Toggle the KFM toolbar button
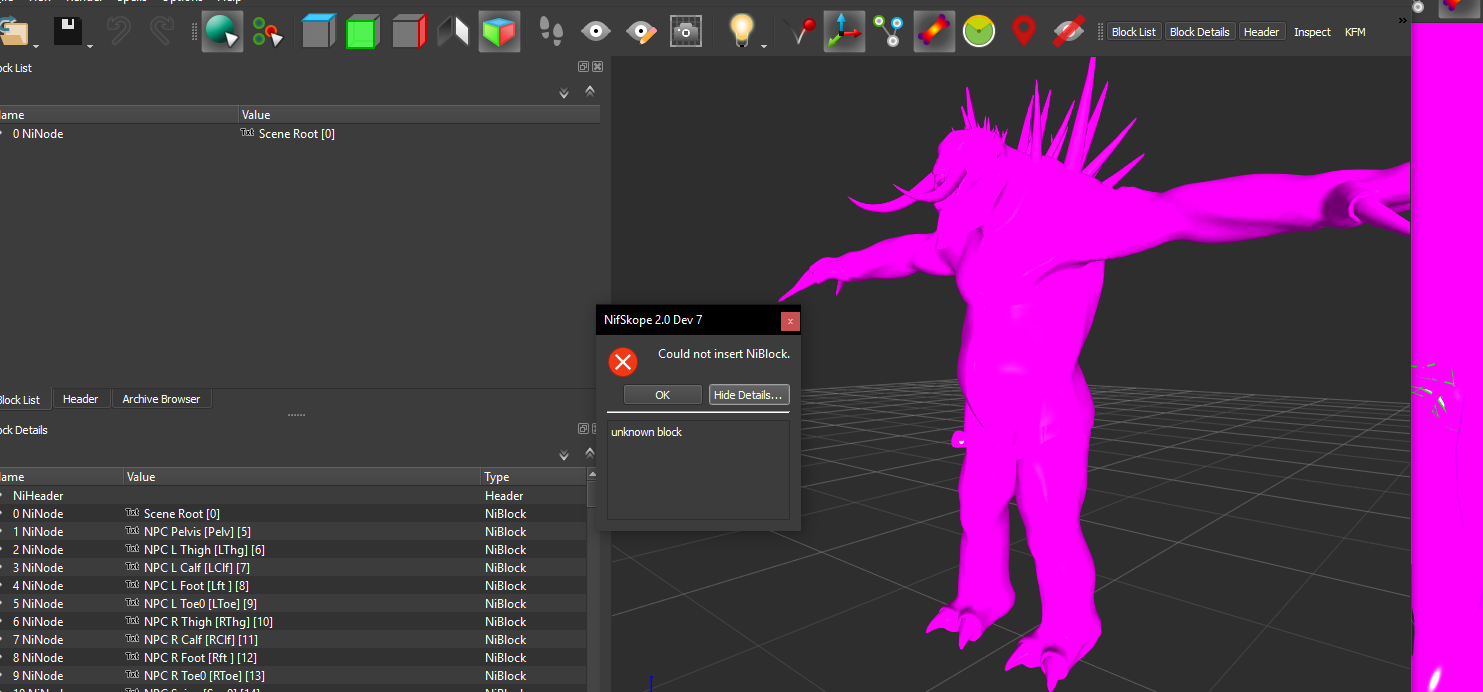This screenshot has width=1483, height=692. point(1355,32)
